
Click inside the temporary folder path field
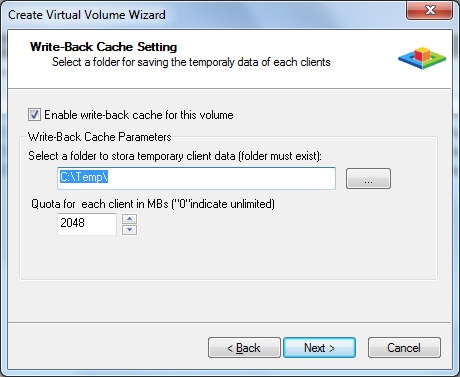pyautogui.click(x=196, y=178)
